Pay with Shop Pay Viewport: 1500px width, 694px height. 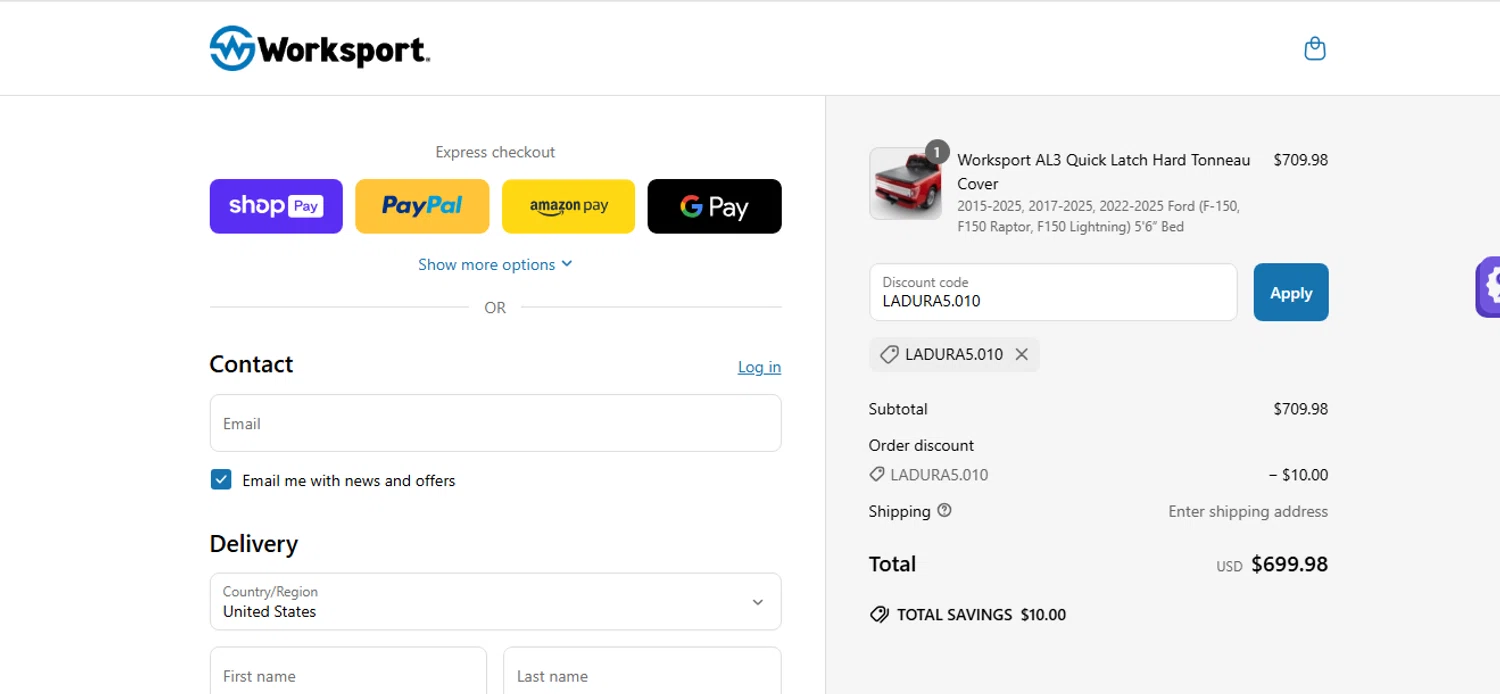[276, 206]
